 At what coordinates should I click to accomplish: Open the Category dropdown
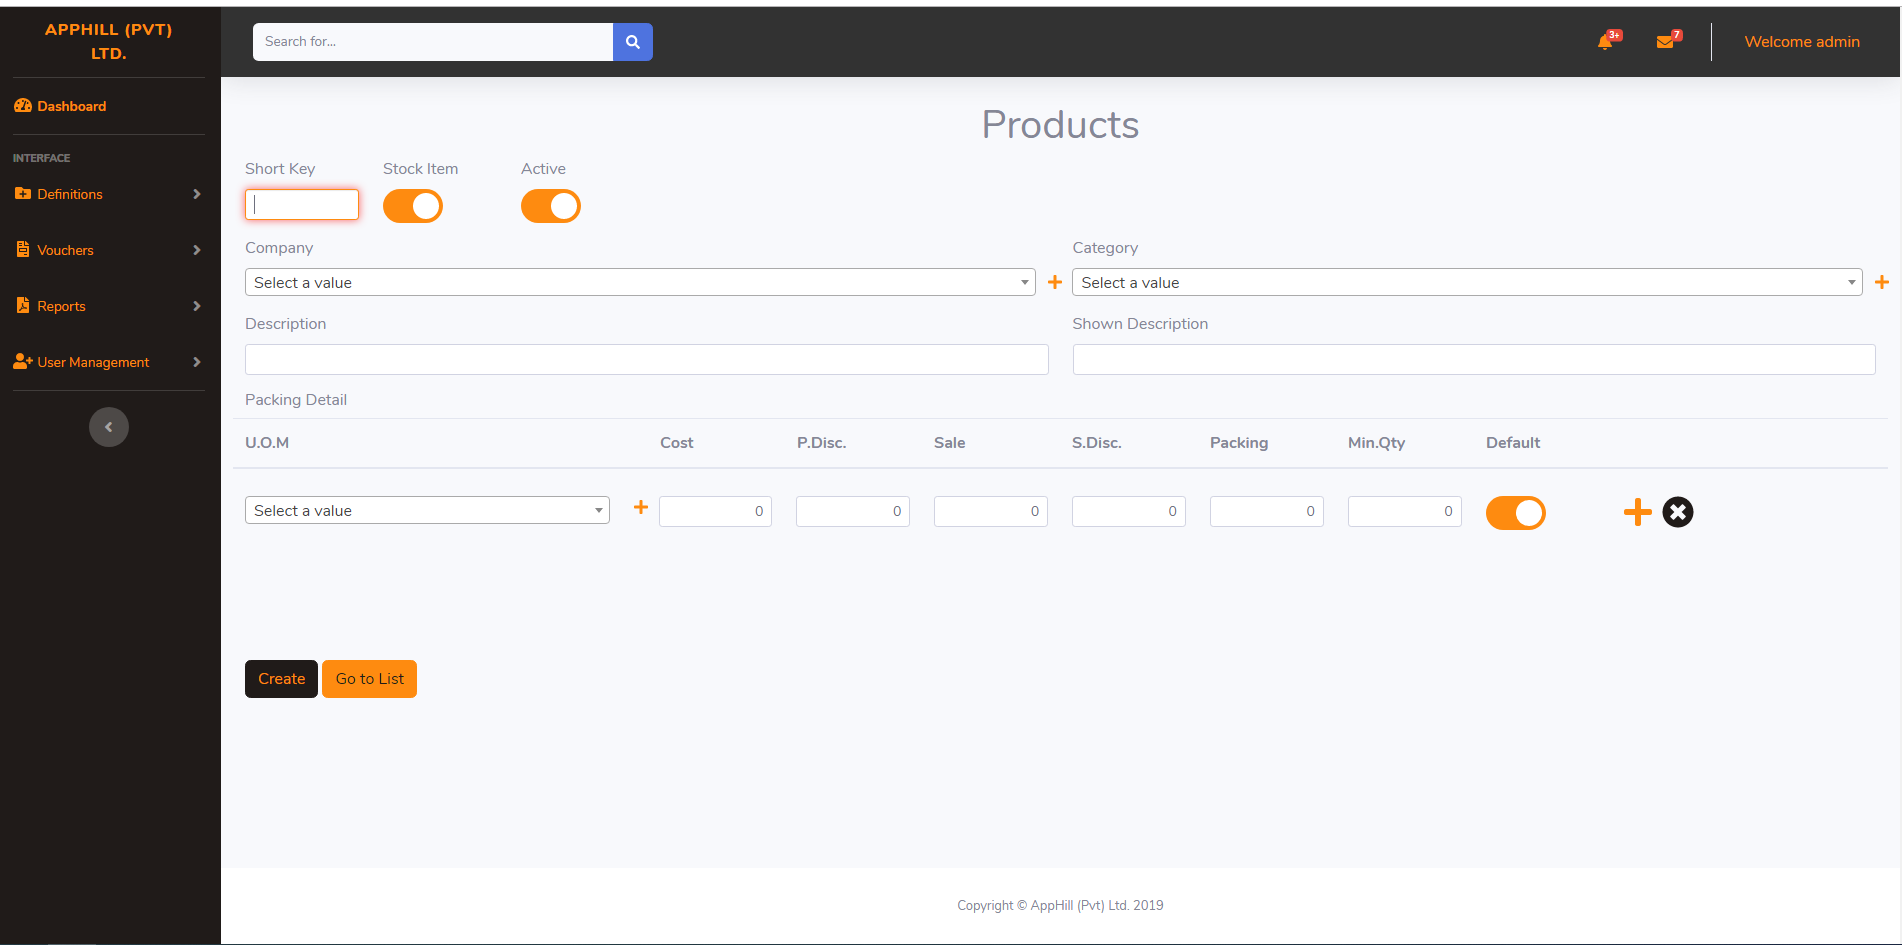pos(1466,283)
